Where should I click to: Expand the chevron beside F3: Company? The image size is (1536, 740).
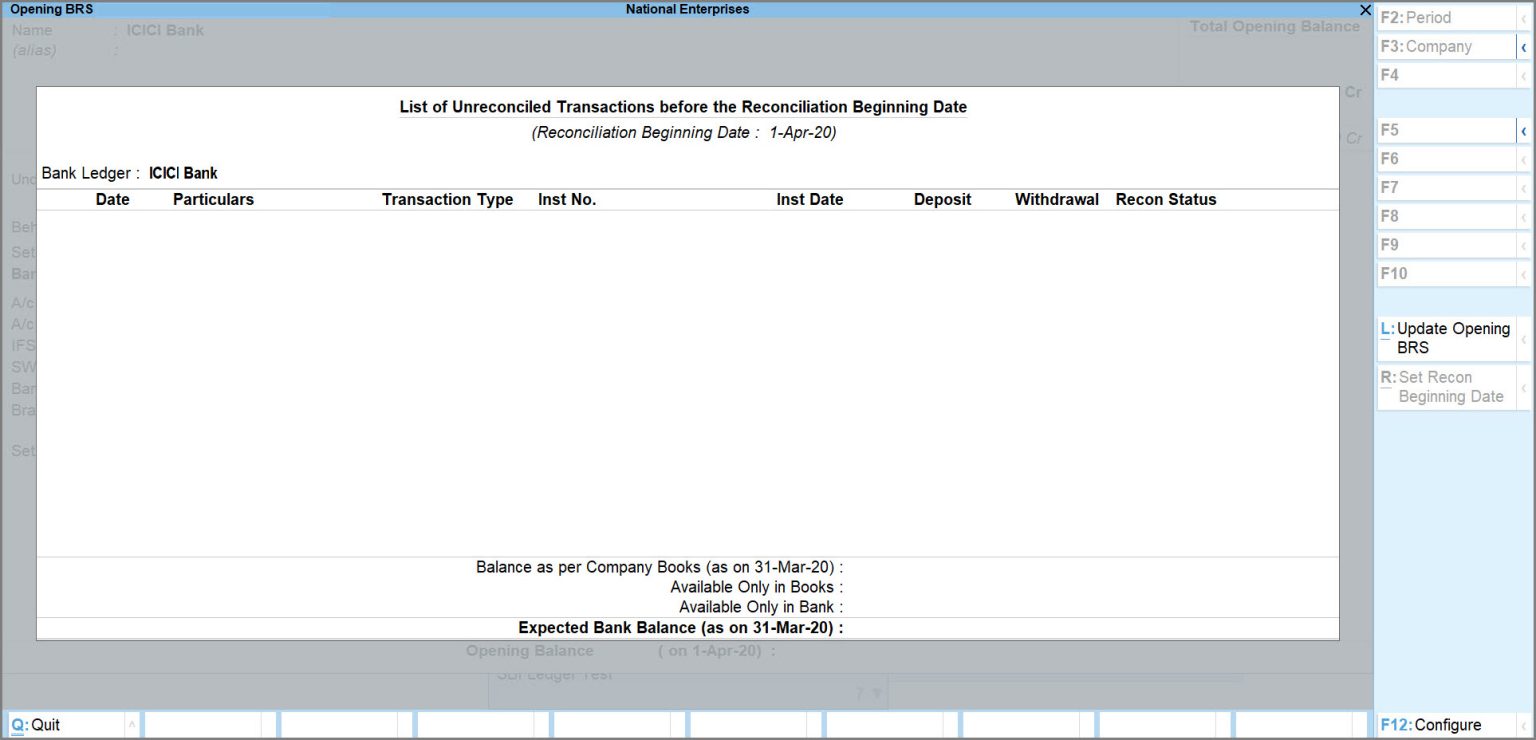point(1523,47)
